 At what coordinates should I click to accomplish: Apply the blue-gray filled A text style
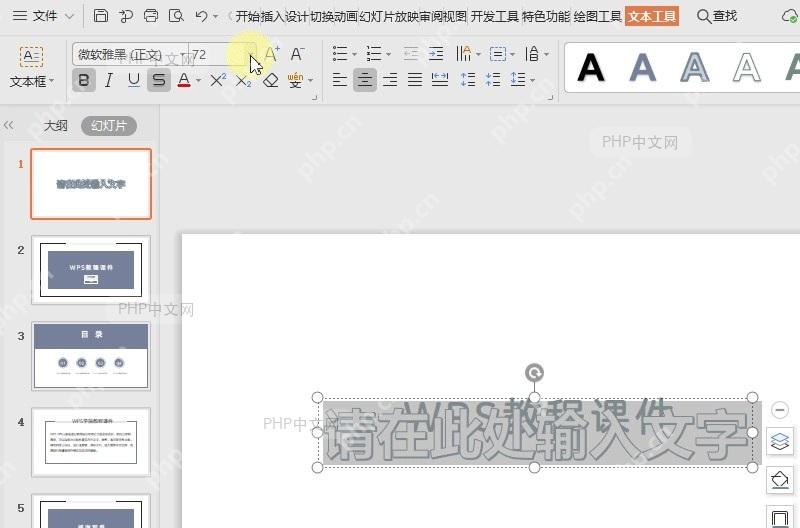click(x=642, y=67)
